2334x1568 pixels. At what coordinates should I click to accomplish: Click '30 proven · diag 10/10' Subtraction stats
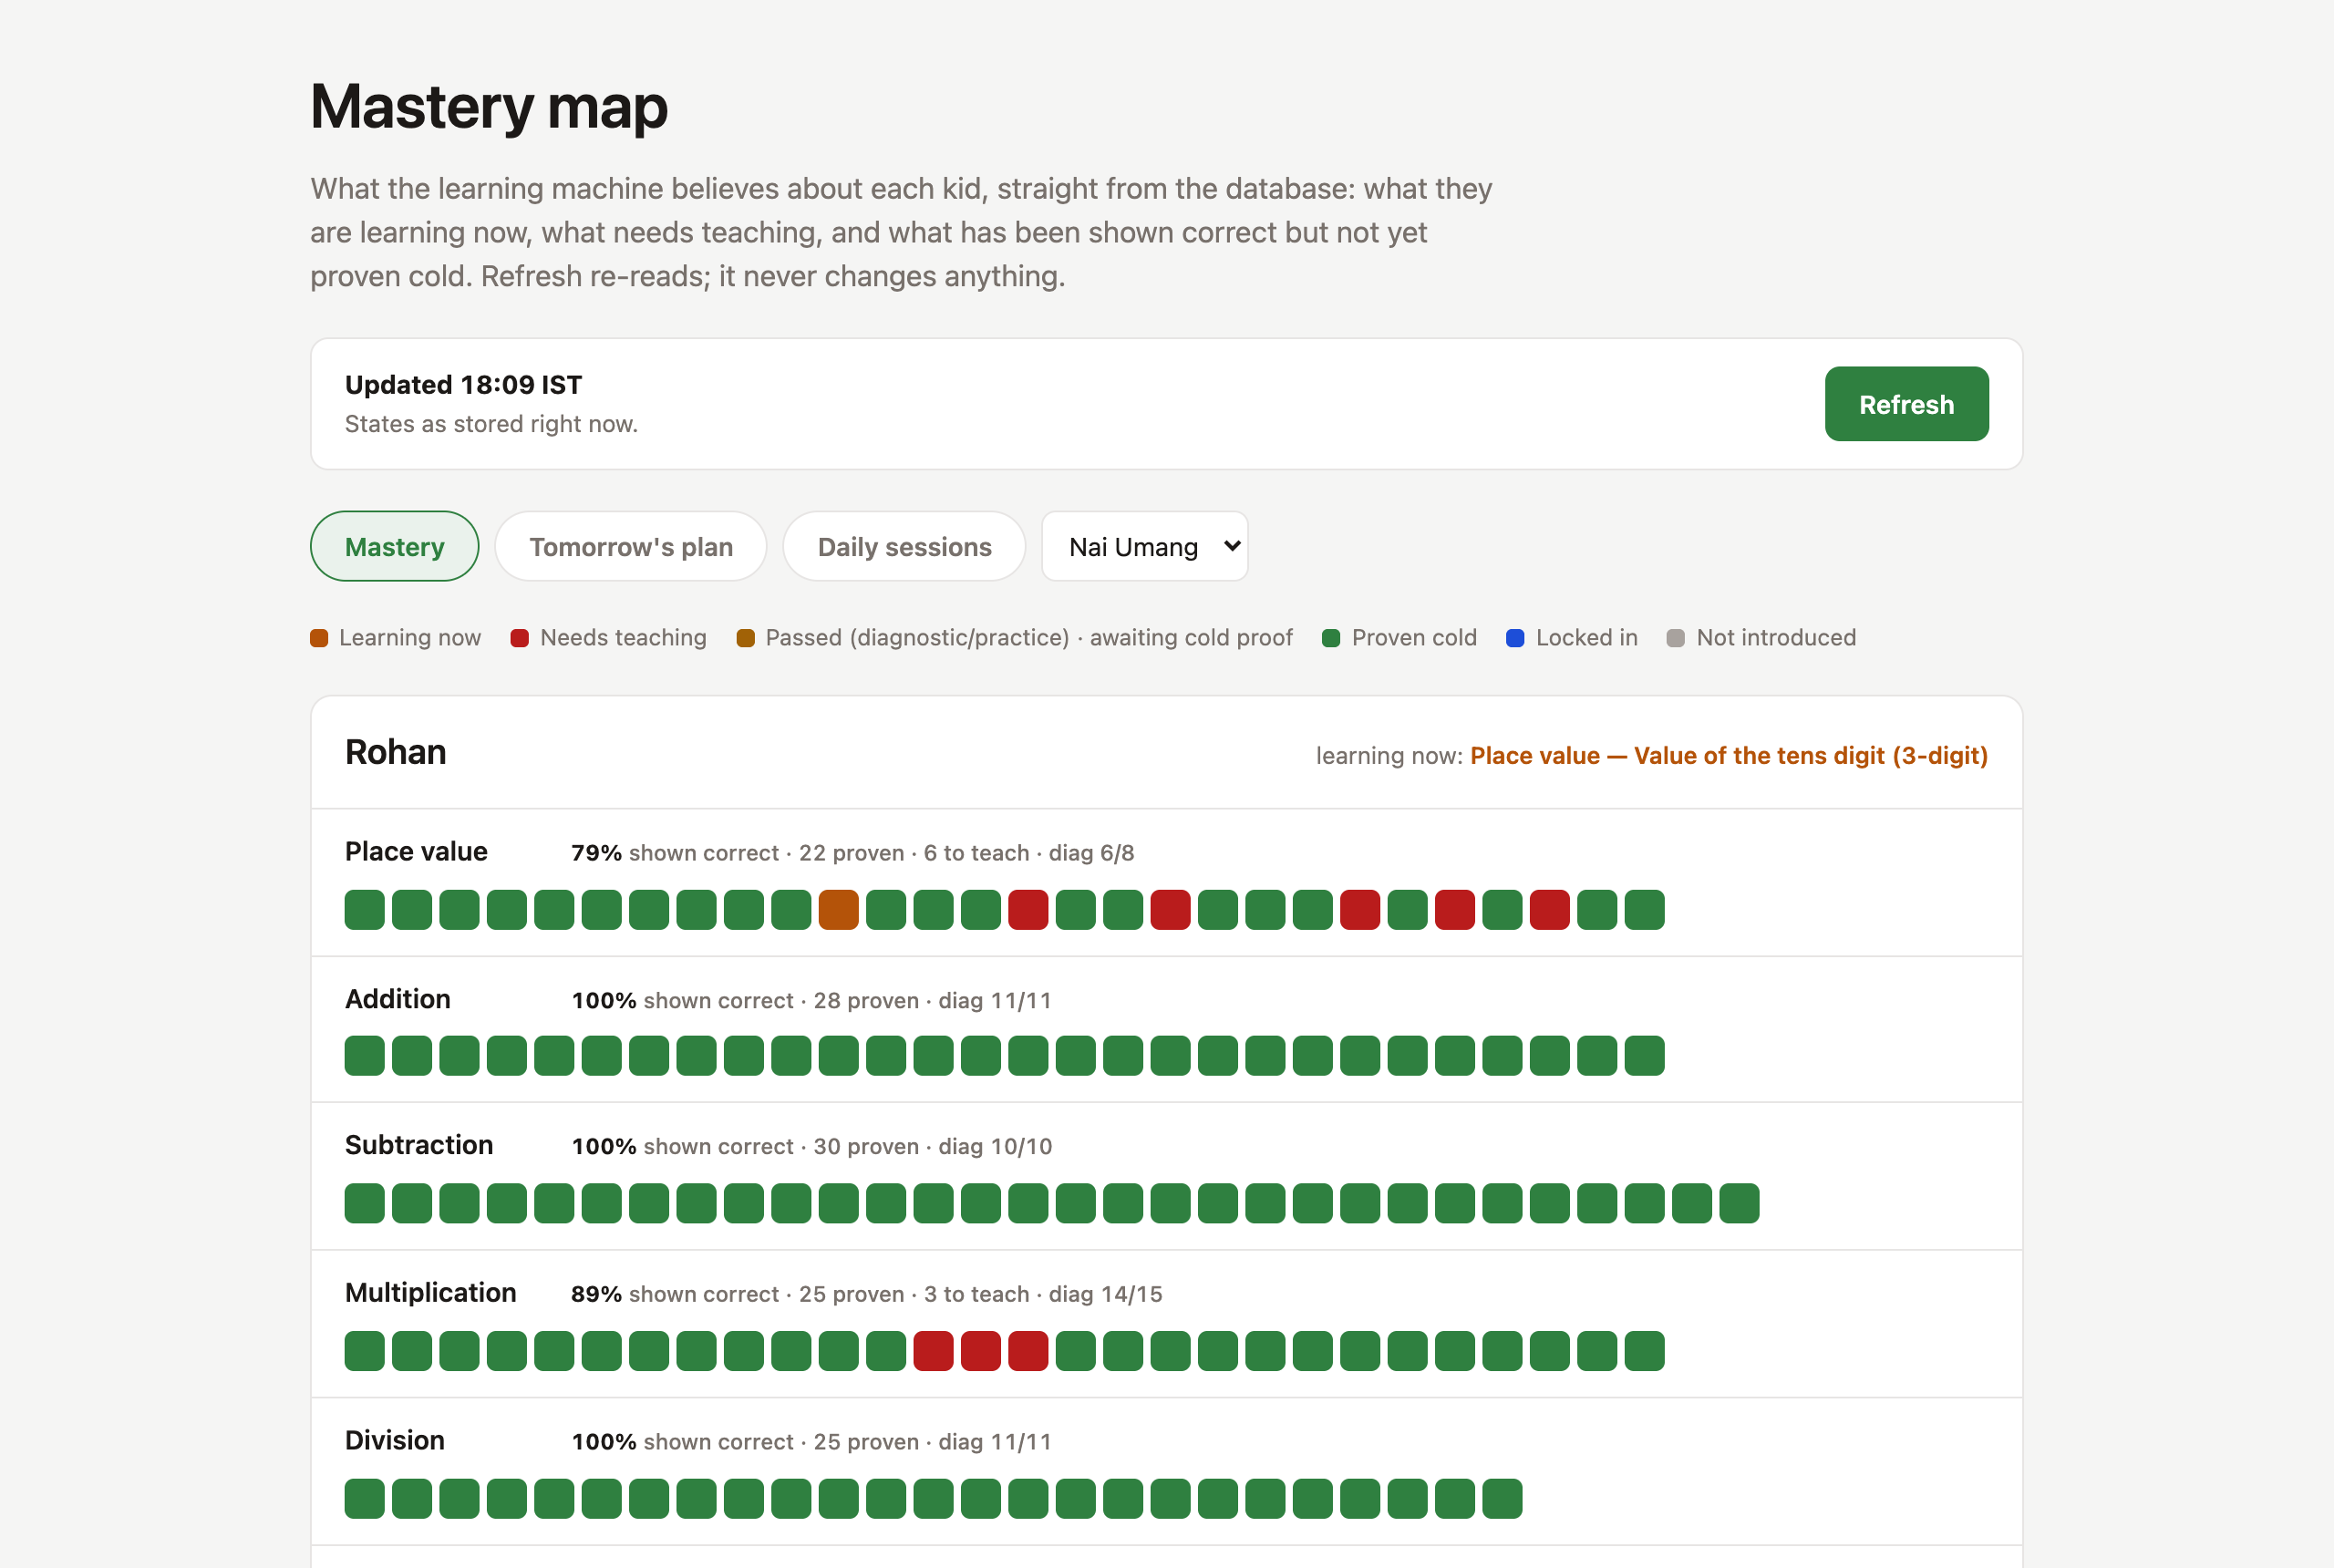click(x=932, y=1147)
